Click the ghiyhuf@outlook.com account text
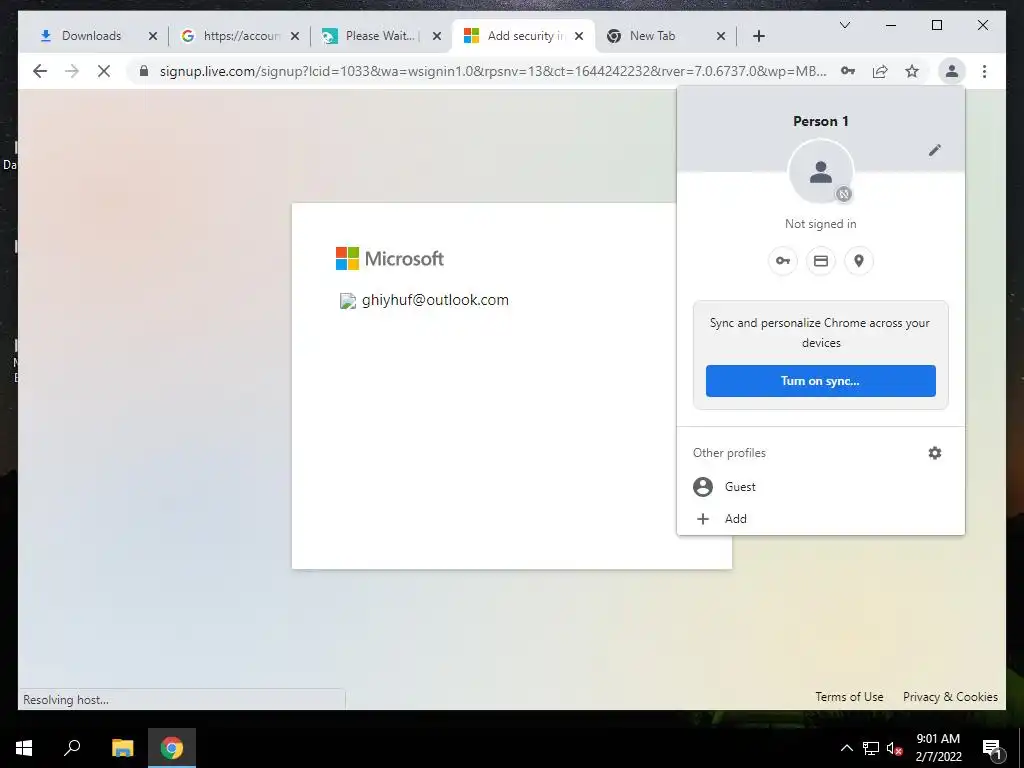This screenshot has height=768, width=1024. pos(435,300)
